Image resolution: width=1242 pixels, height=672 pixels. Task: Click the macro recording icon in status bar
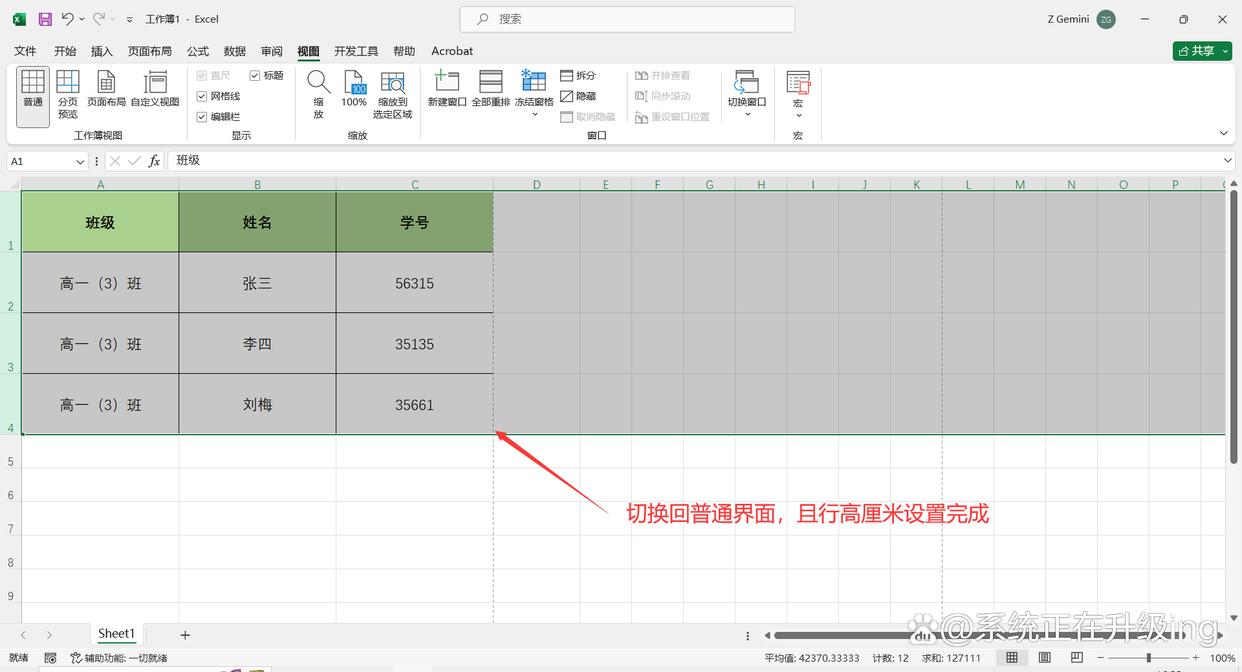click(x=50, y=658)
